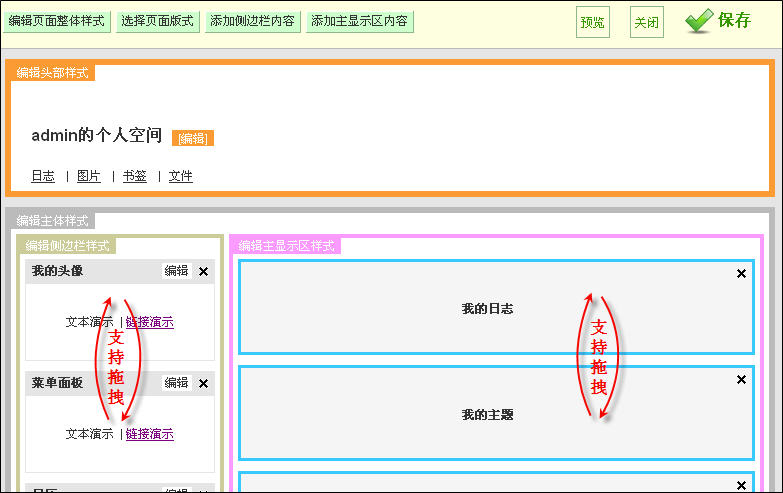Remove the 菜单面板 block with its X
The image size is (783, 493).
[x=203, y=384]
